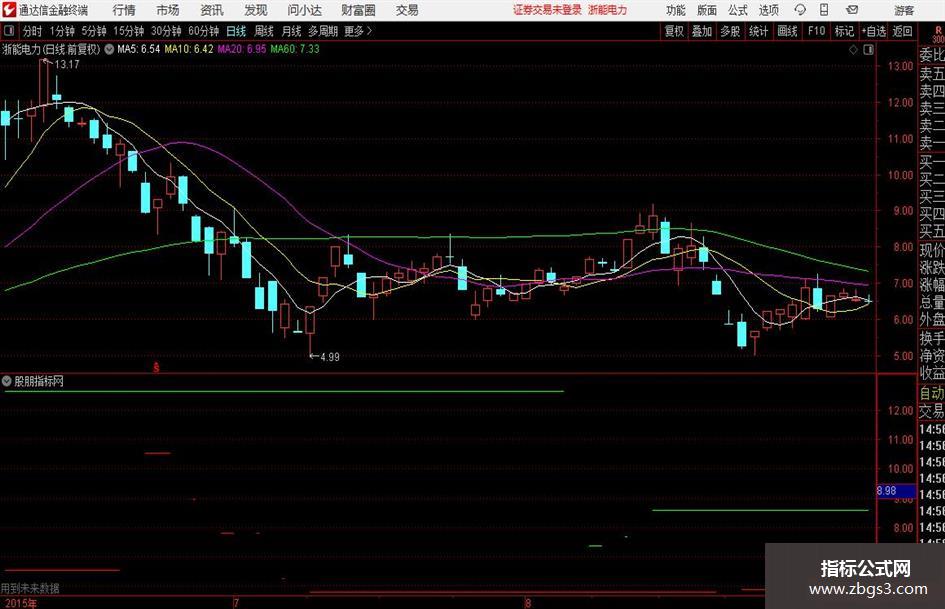945x609 pixels.
Task: Click the MA60: 7.33 label
Action: tap(295, 49)
